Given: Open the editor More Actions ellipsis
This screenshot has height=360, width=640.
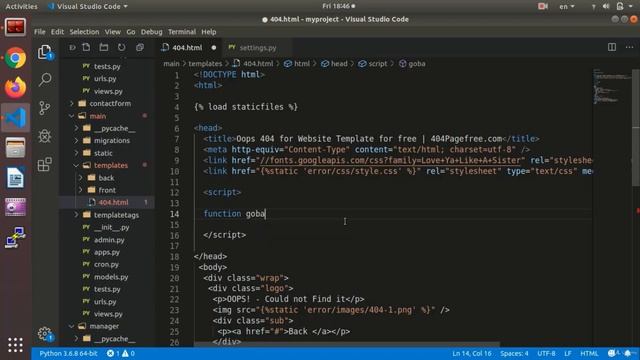Looking at the screenshot, I should [629, 47].
